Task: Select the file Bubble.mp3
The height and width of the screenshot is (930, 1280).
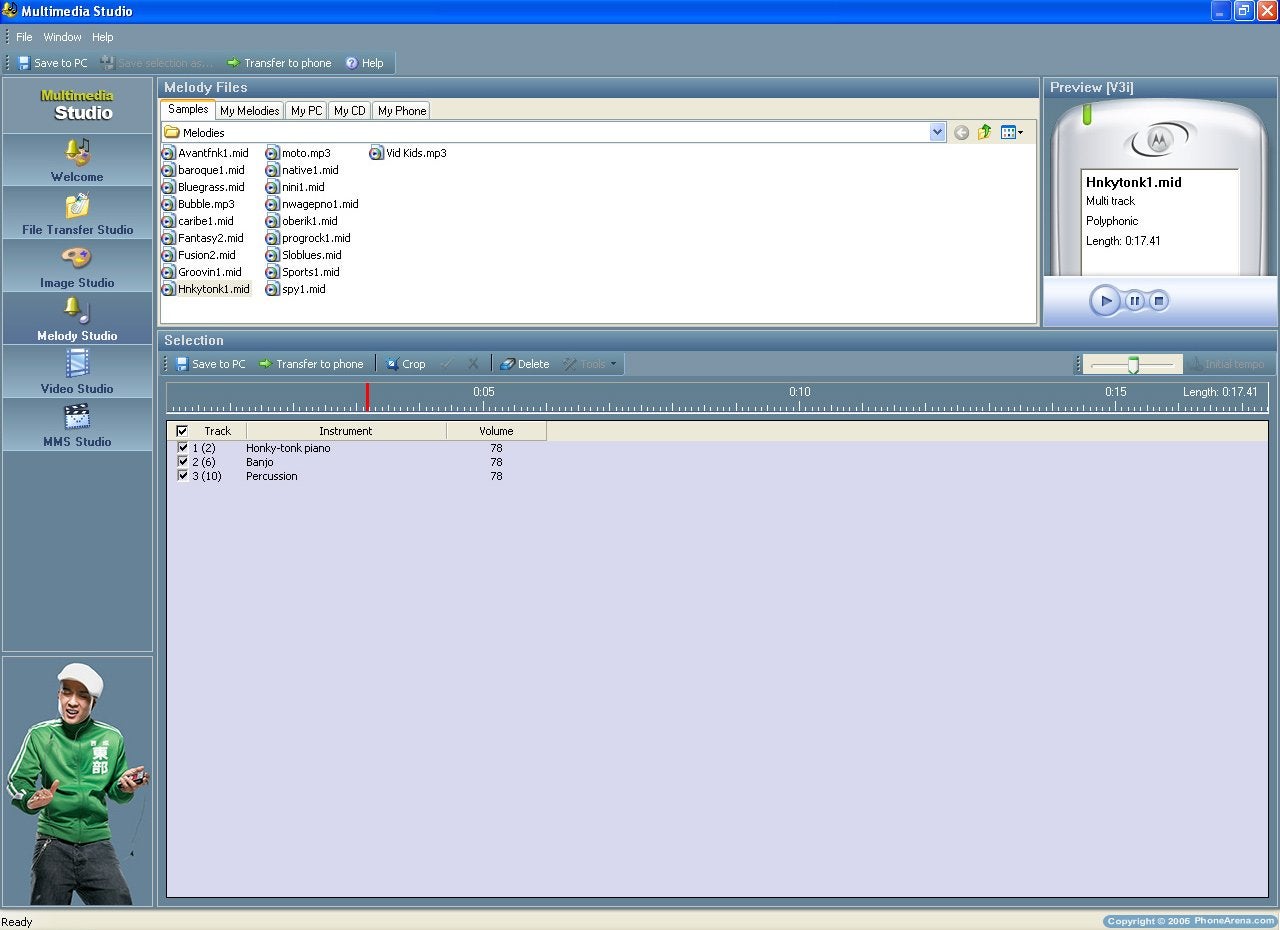Action: tap(198, 204)
